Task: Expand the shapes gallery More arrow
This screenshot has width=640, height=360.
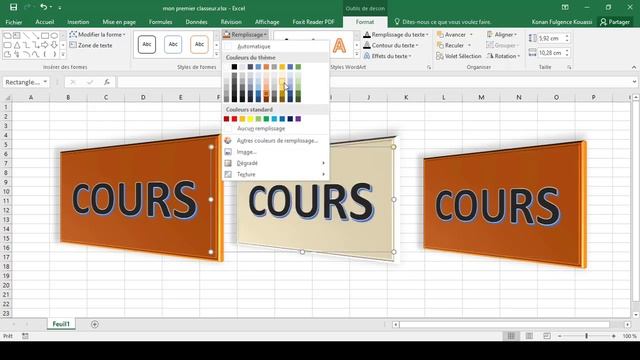Action: pos(63,54)
